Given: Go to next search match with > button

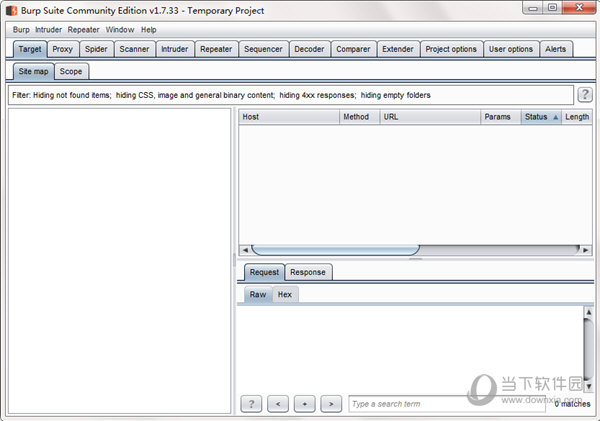Looking at the screenshot, I should tap(331, 403).
